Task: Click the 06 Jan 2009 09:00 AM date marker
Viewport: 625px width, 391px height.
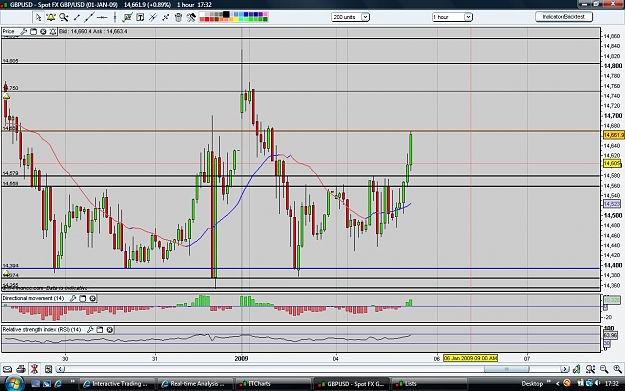Action: [x=471, y=358]
